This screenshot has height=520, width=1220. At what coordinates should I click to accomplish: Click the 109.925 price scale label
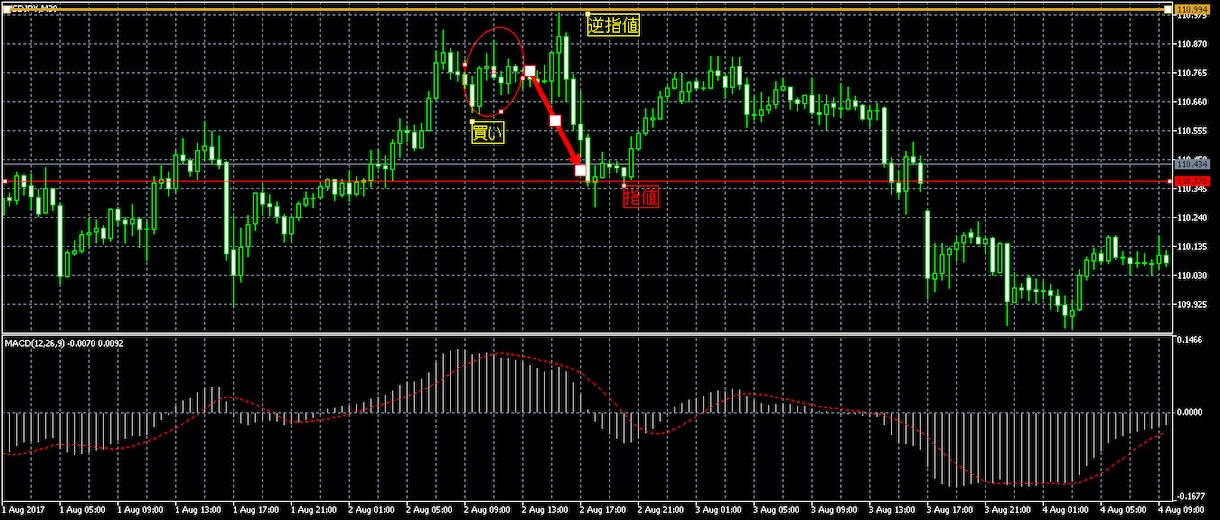click(x=1192, y=305)
